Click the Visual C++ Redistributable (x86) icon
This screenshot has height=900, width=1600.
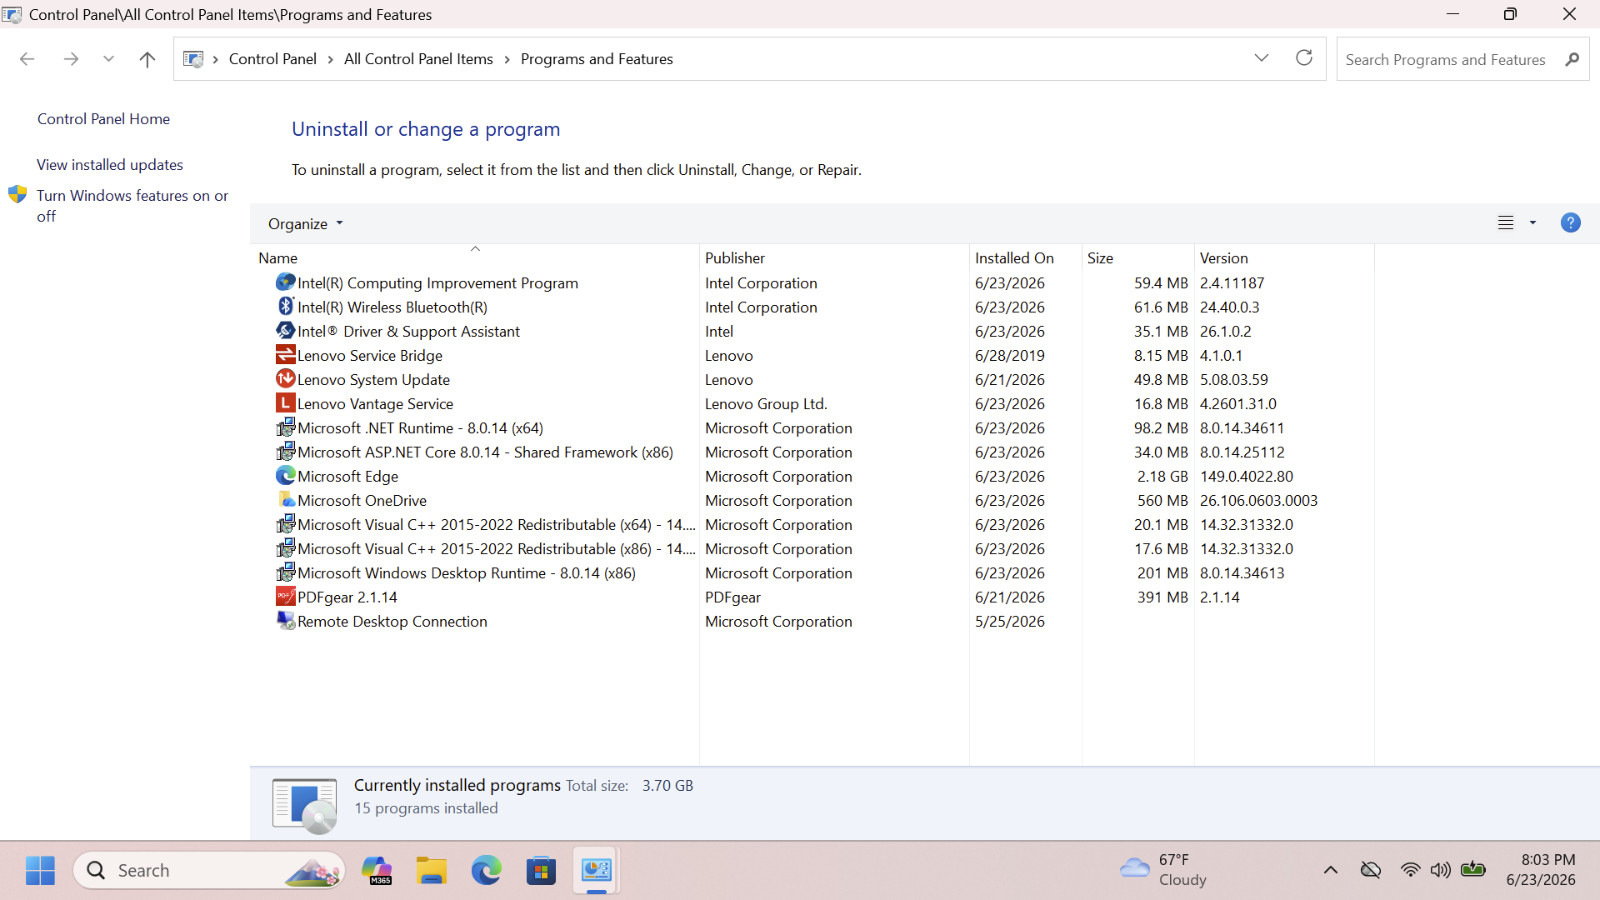point(286,548)
